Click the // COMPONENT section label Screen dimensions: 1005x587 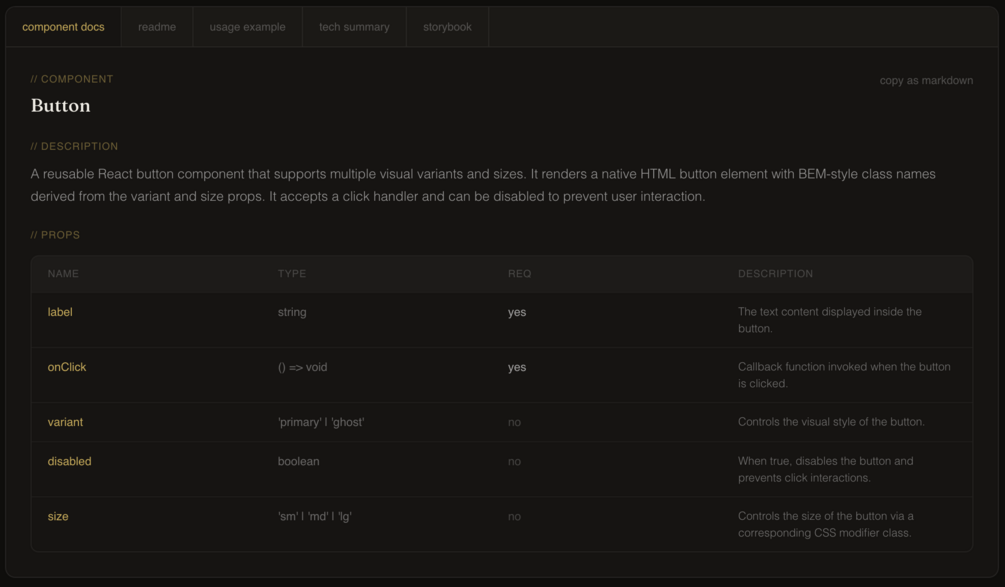tap(72, 79)
